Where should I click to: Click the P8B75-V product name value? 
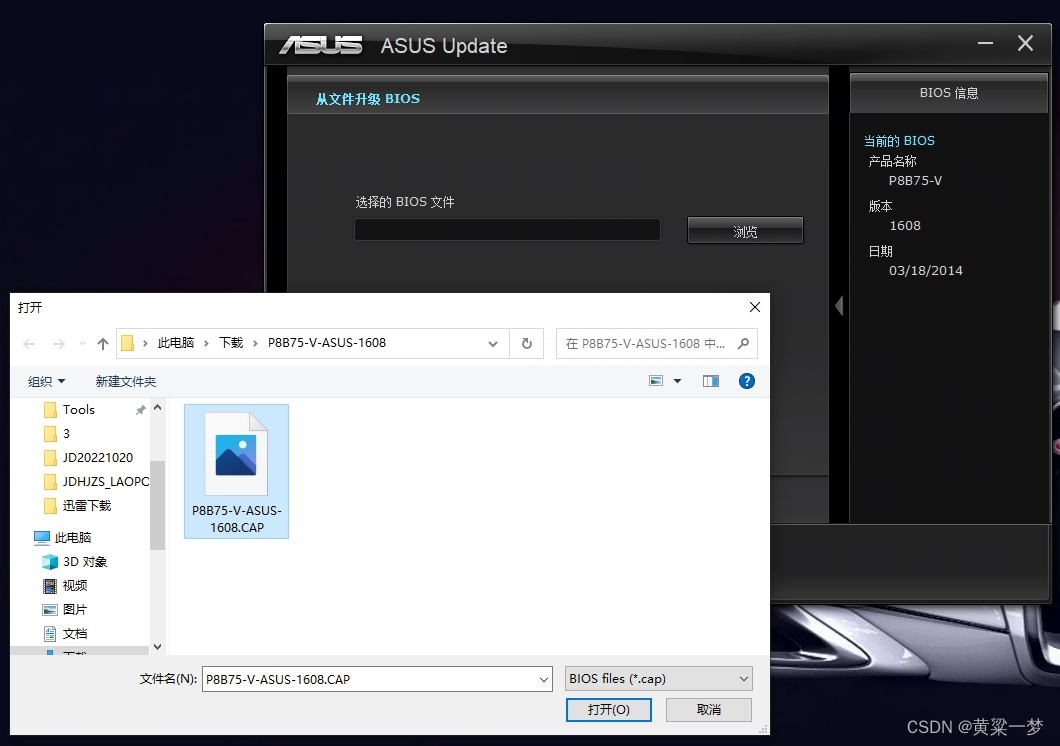coord(915,180)
